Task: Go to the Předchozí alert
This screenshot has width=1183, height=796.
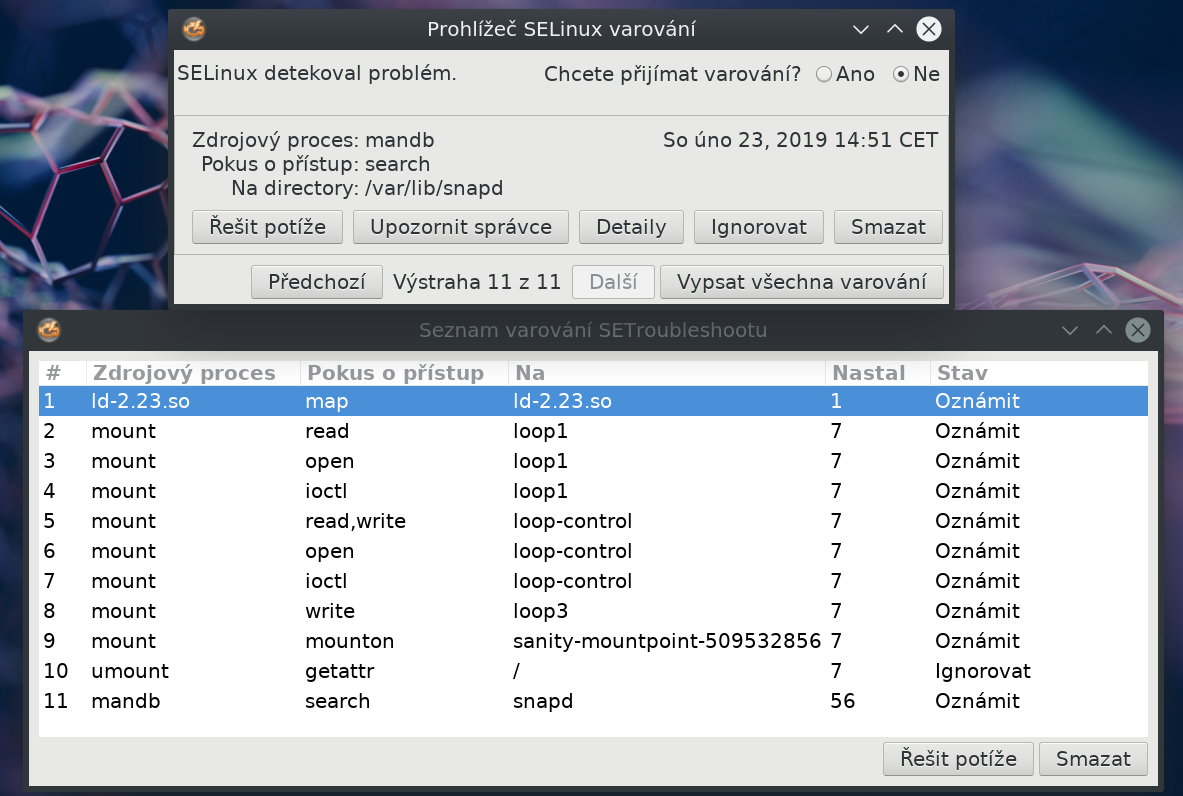Action: pos(317,282)
